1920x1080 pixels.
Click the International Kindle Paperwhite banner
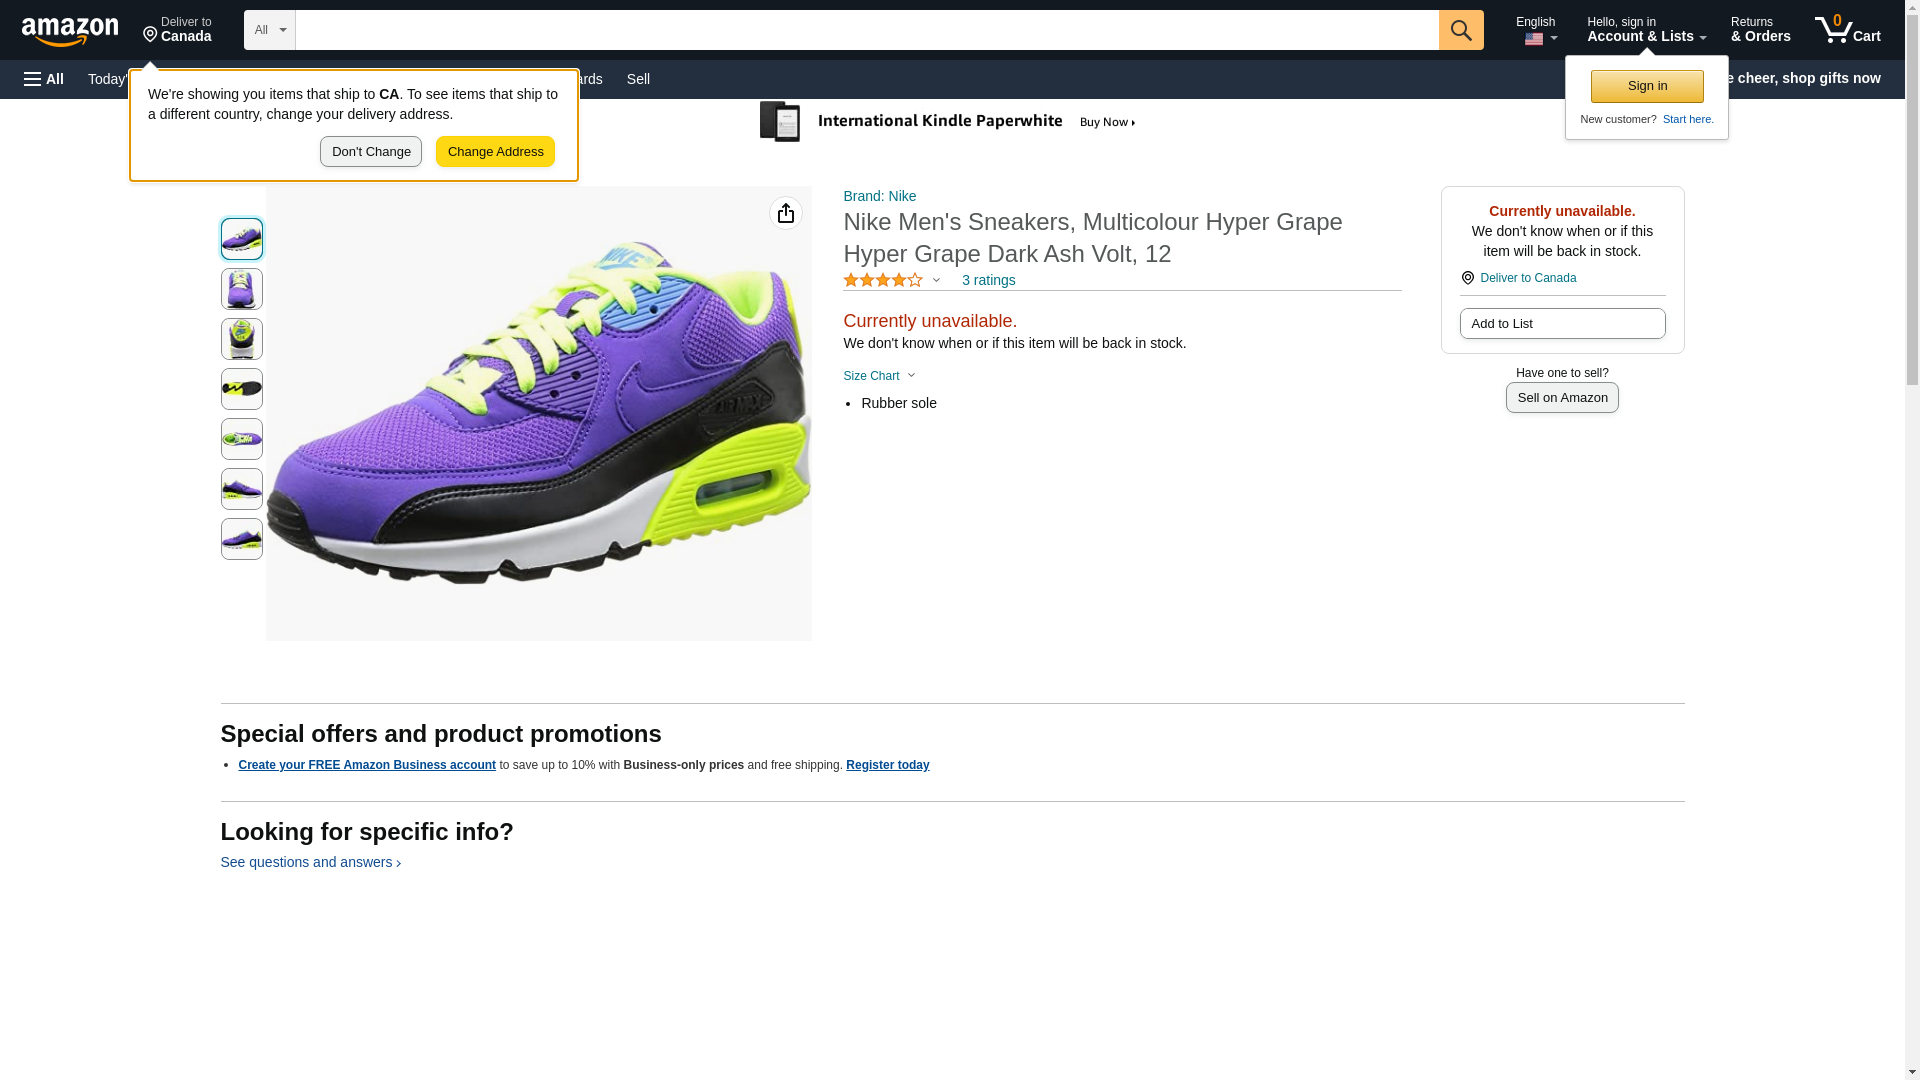[949, 122]
